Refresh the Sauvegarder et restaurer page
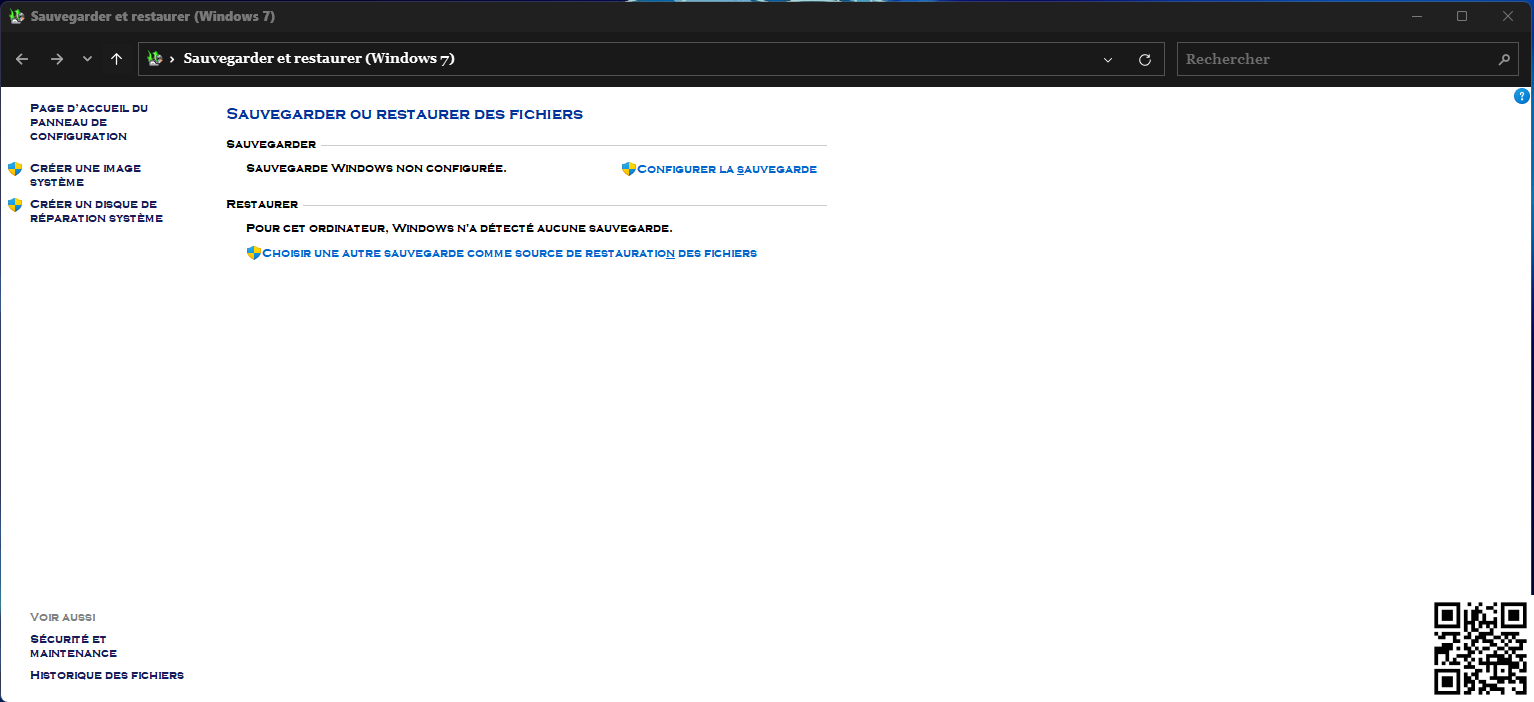The image size is (1534, 702). [1145, 60]
